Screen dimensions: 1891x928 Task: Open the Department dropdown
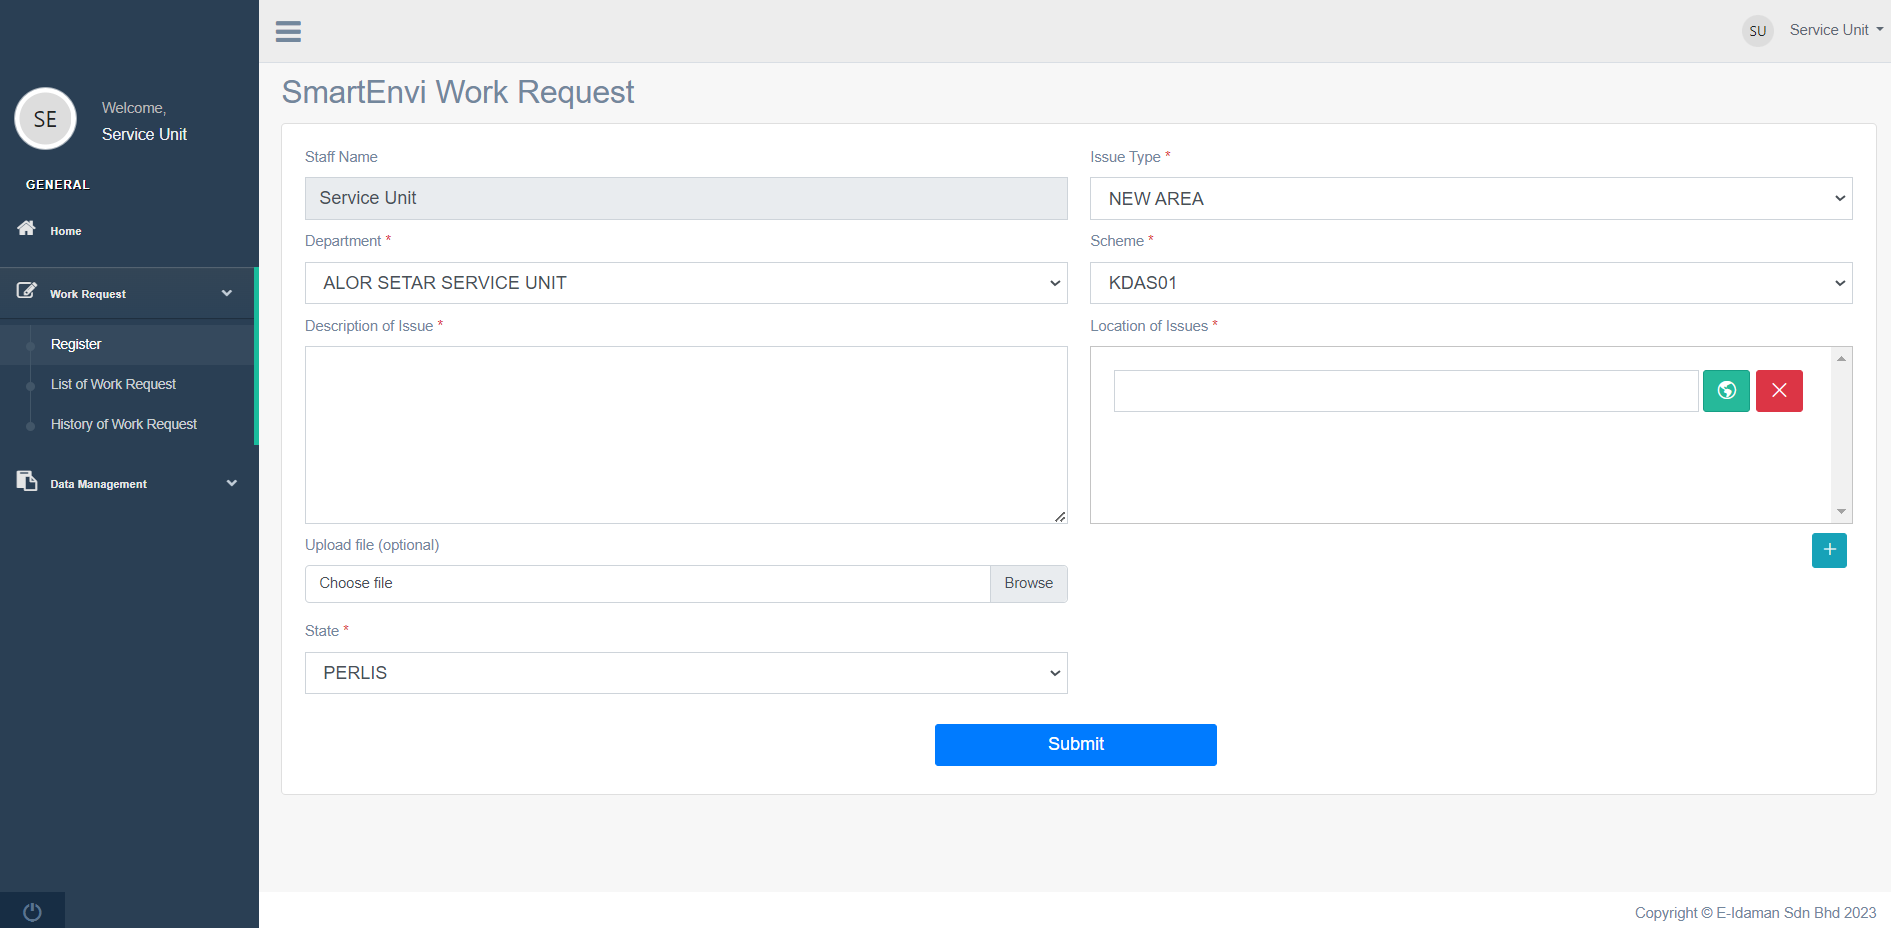pos(685,283)
